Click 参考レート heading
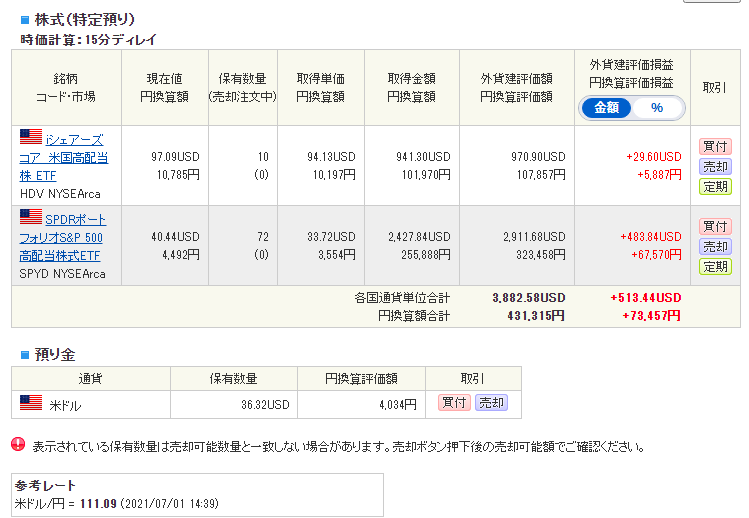This screenshot has height=518, width=749. click(45, 486)
